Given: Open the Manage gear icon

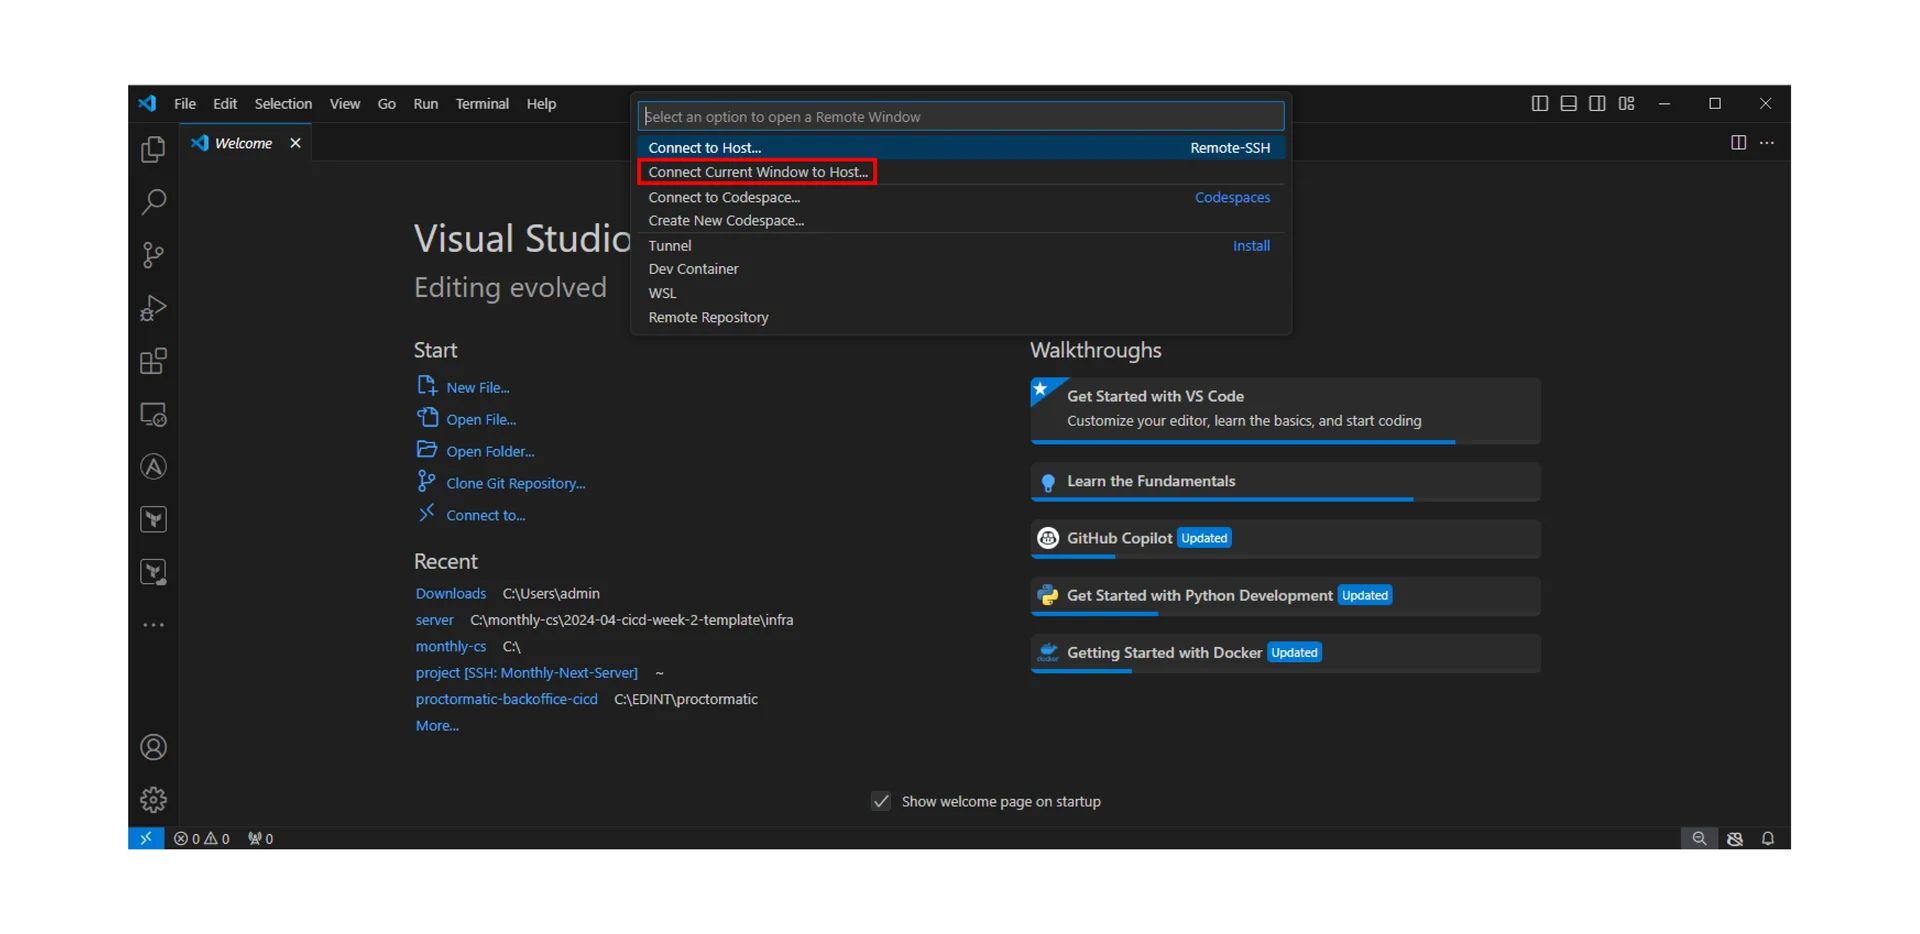Looking at the screenshot, I should tap(153, 800).
